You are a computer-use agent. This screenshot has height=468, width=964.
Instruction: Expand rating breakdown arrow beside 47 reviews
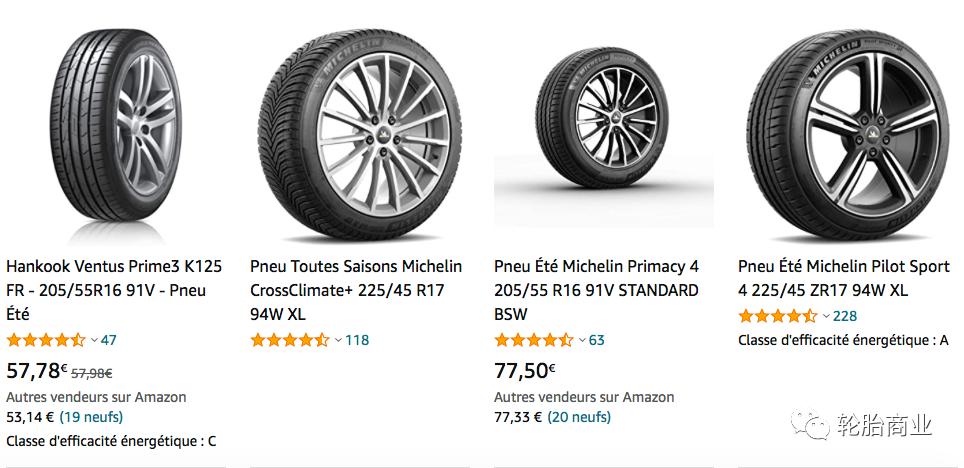(94, 340)
